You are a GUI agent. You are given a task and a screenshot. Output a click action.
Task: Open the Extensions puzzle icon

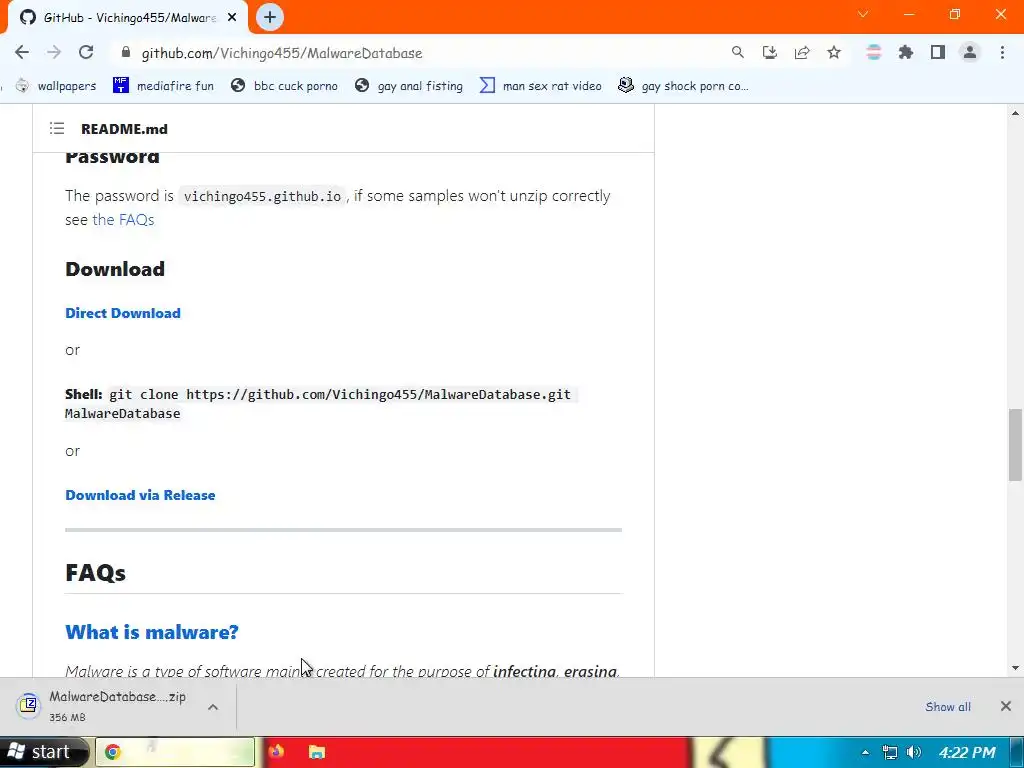pyautogui.click(x=906, y=53)
